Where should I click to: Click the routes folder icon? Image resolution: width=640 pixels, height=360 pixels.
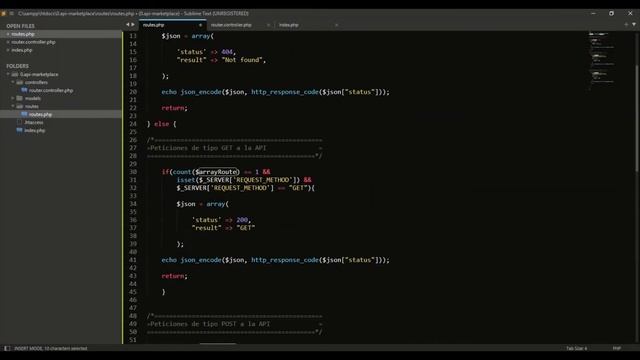(x=20, y=106)
